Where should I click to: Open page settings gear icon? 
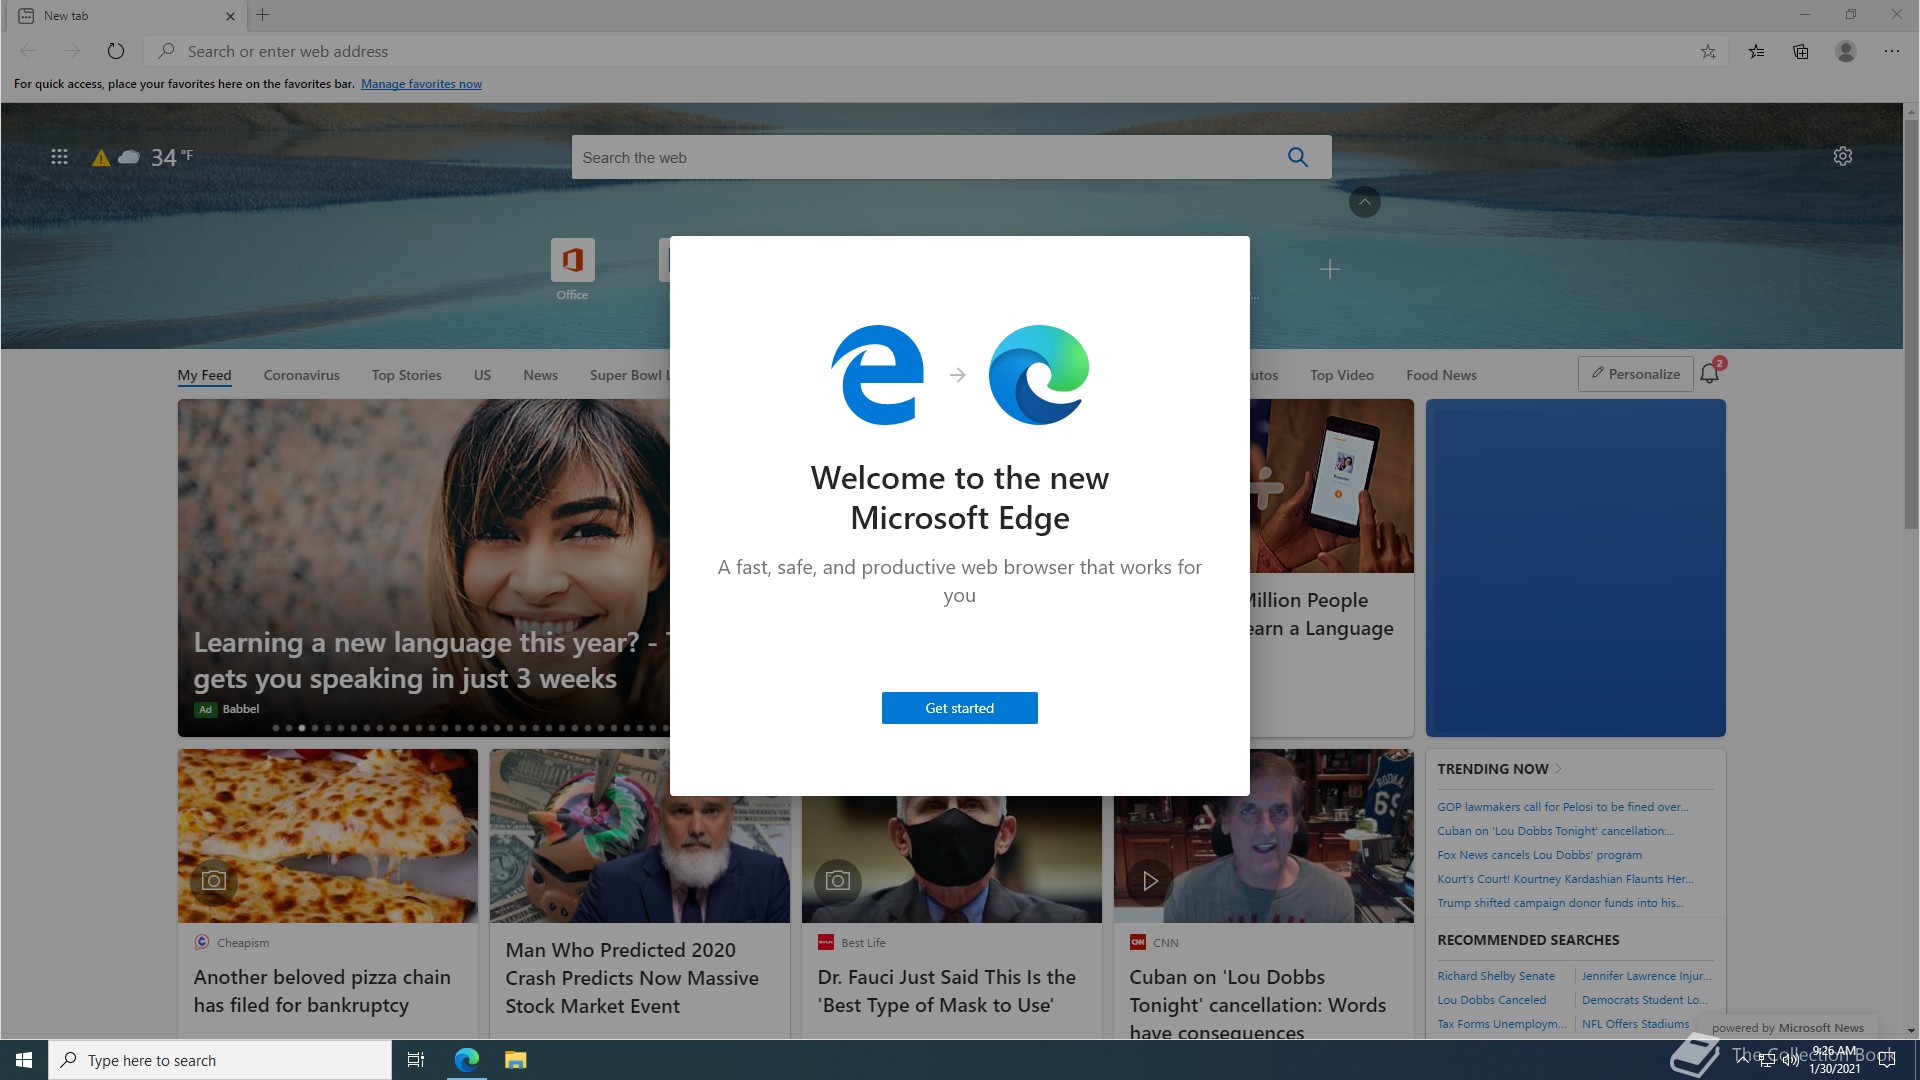pyautogui.click(x=1843, y=156)
